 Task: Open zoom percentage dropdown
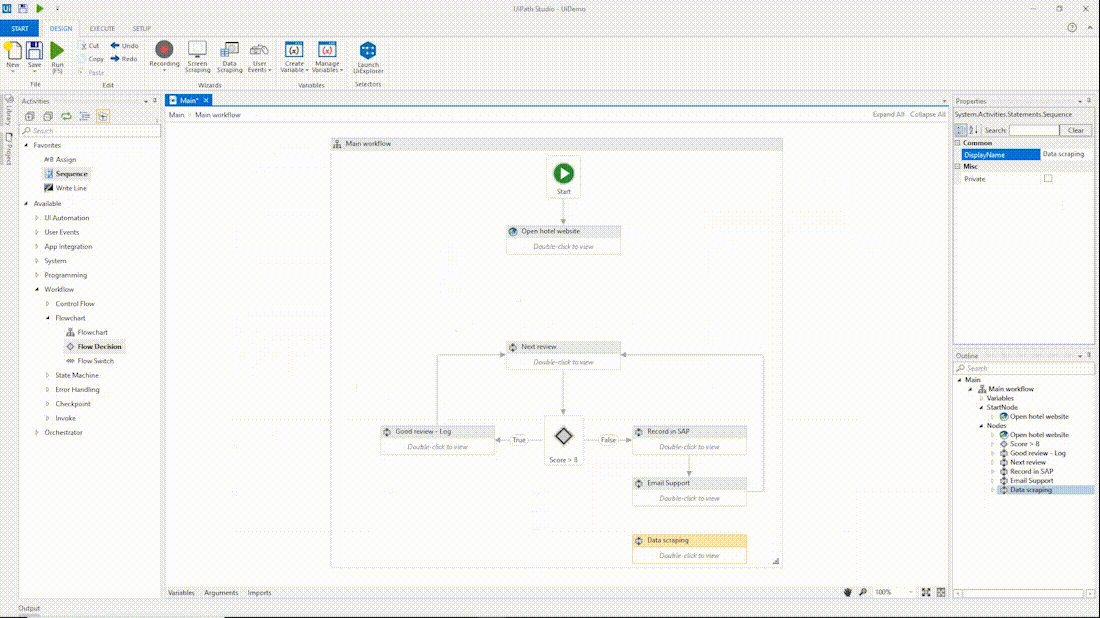click(911, 592)
